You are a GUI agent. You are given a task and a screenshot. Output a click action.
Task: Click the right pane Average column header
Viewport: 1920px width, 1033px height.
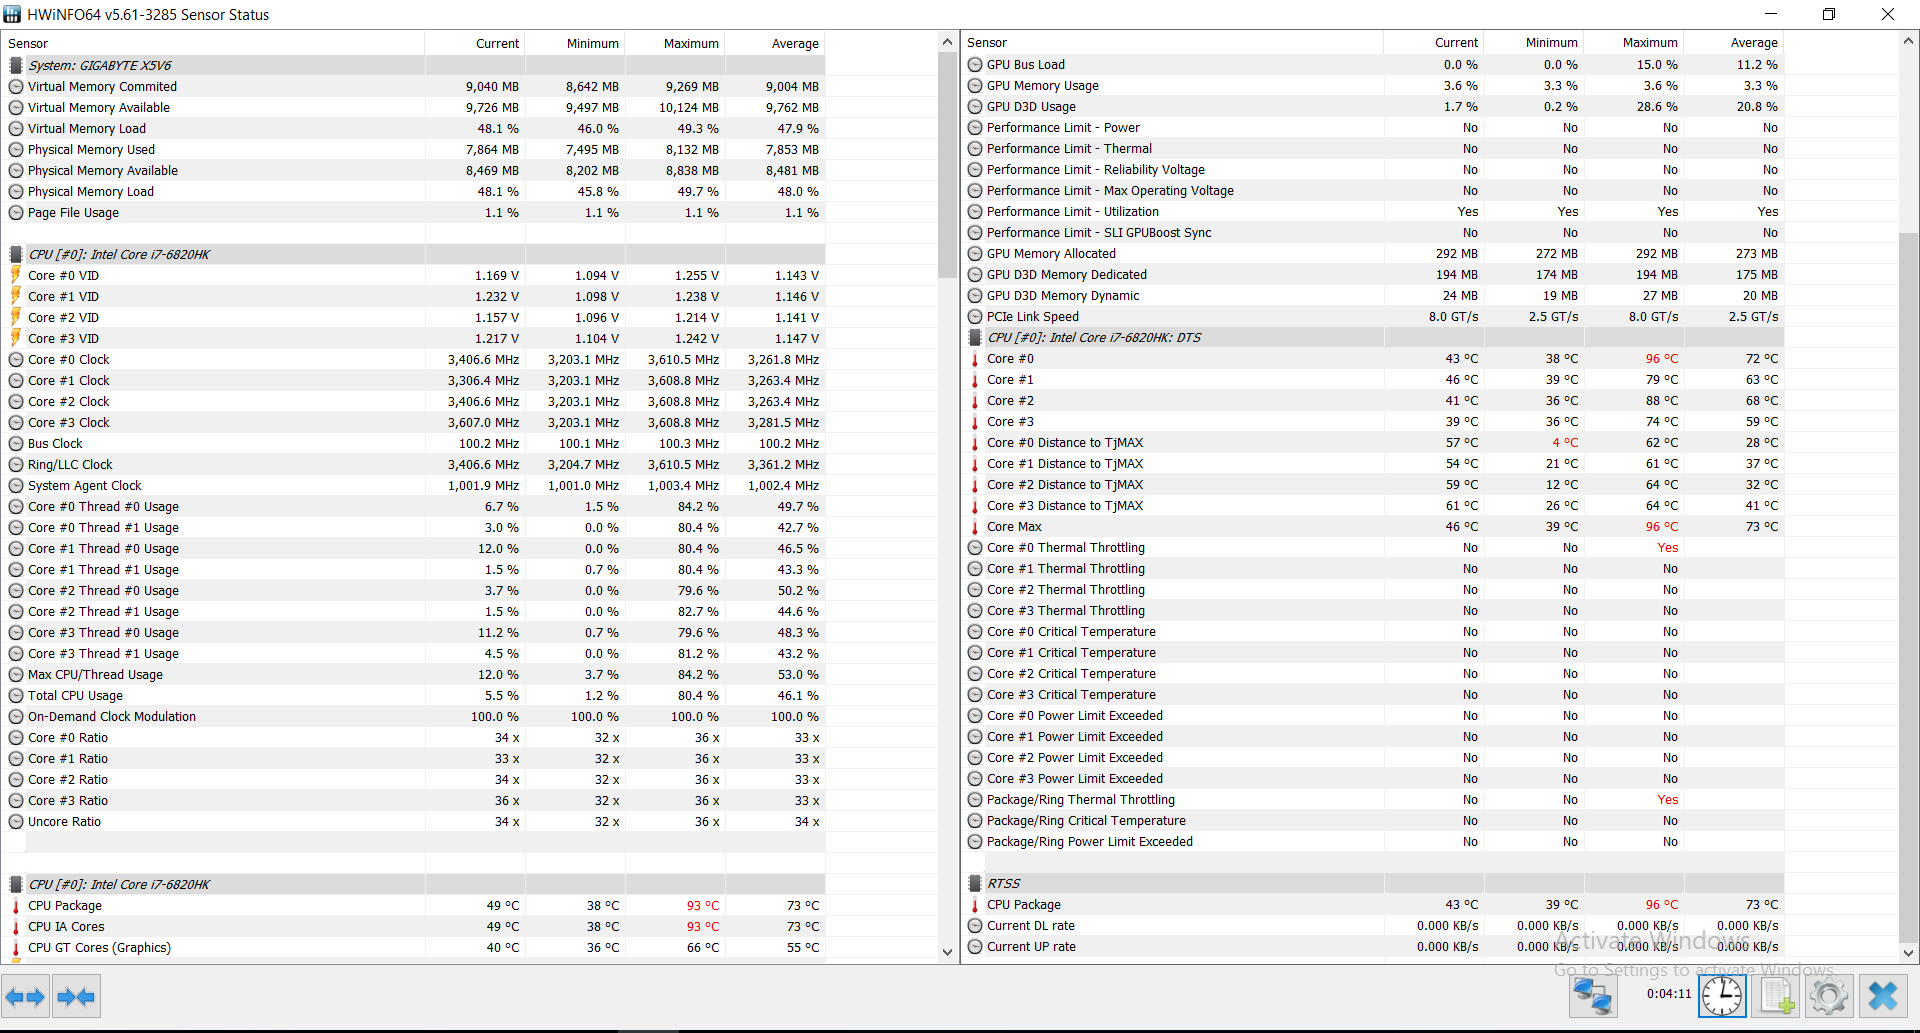click(x=1734, y=43)
